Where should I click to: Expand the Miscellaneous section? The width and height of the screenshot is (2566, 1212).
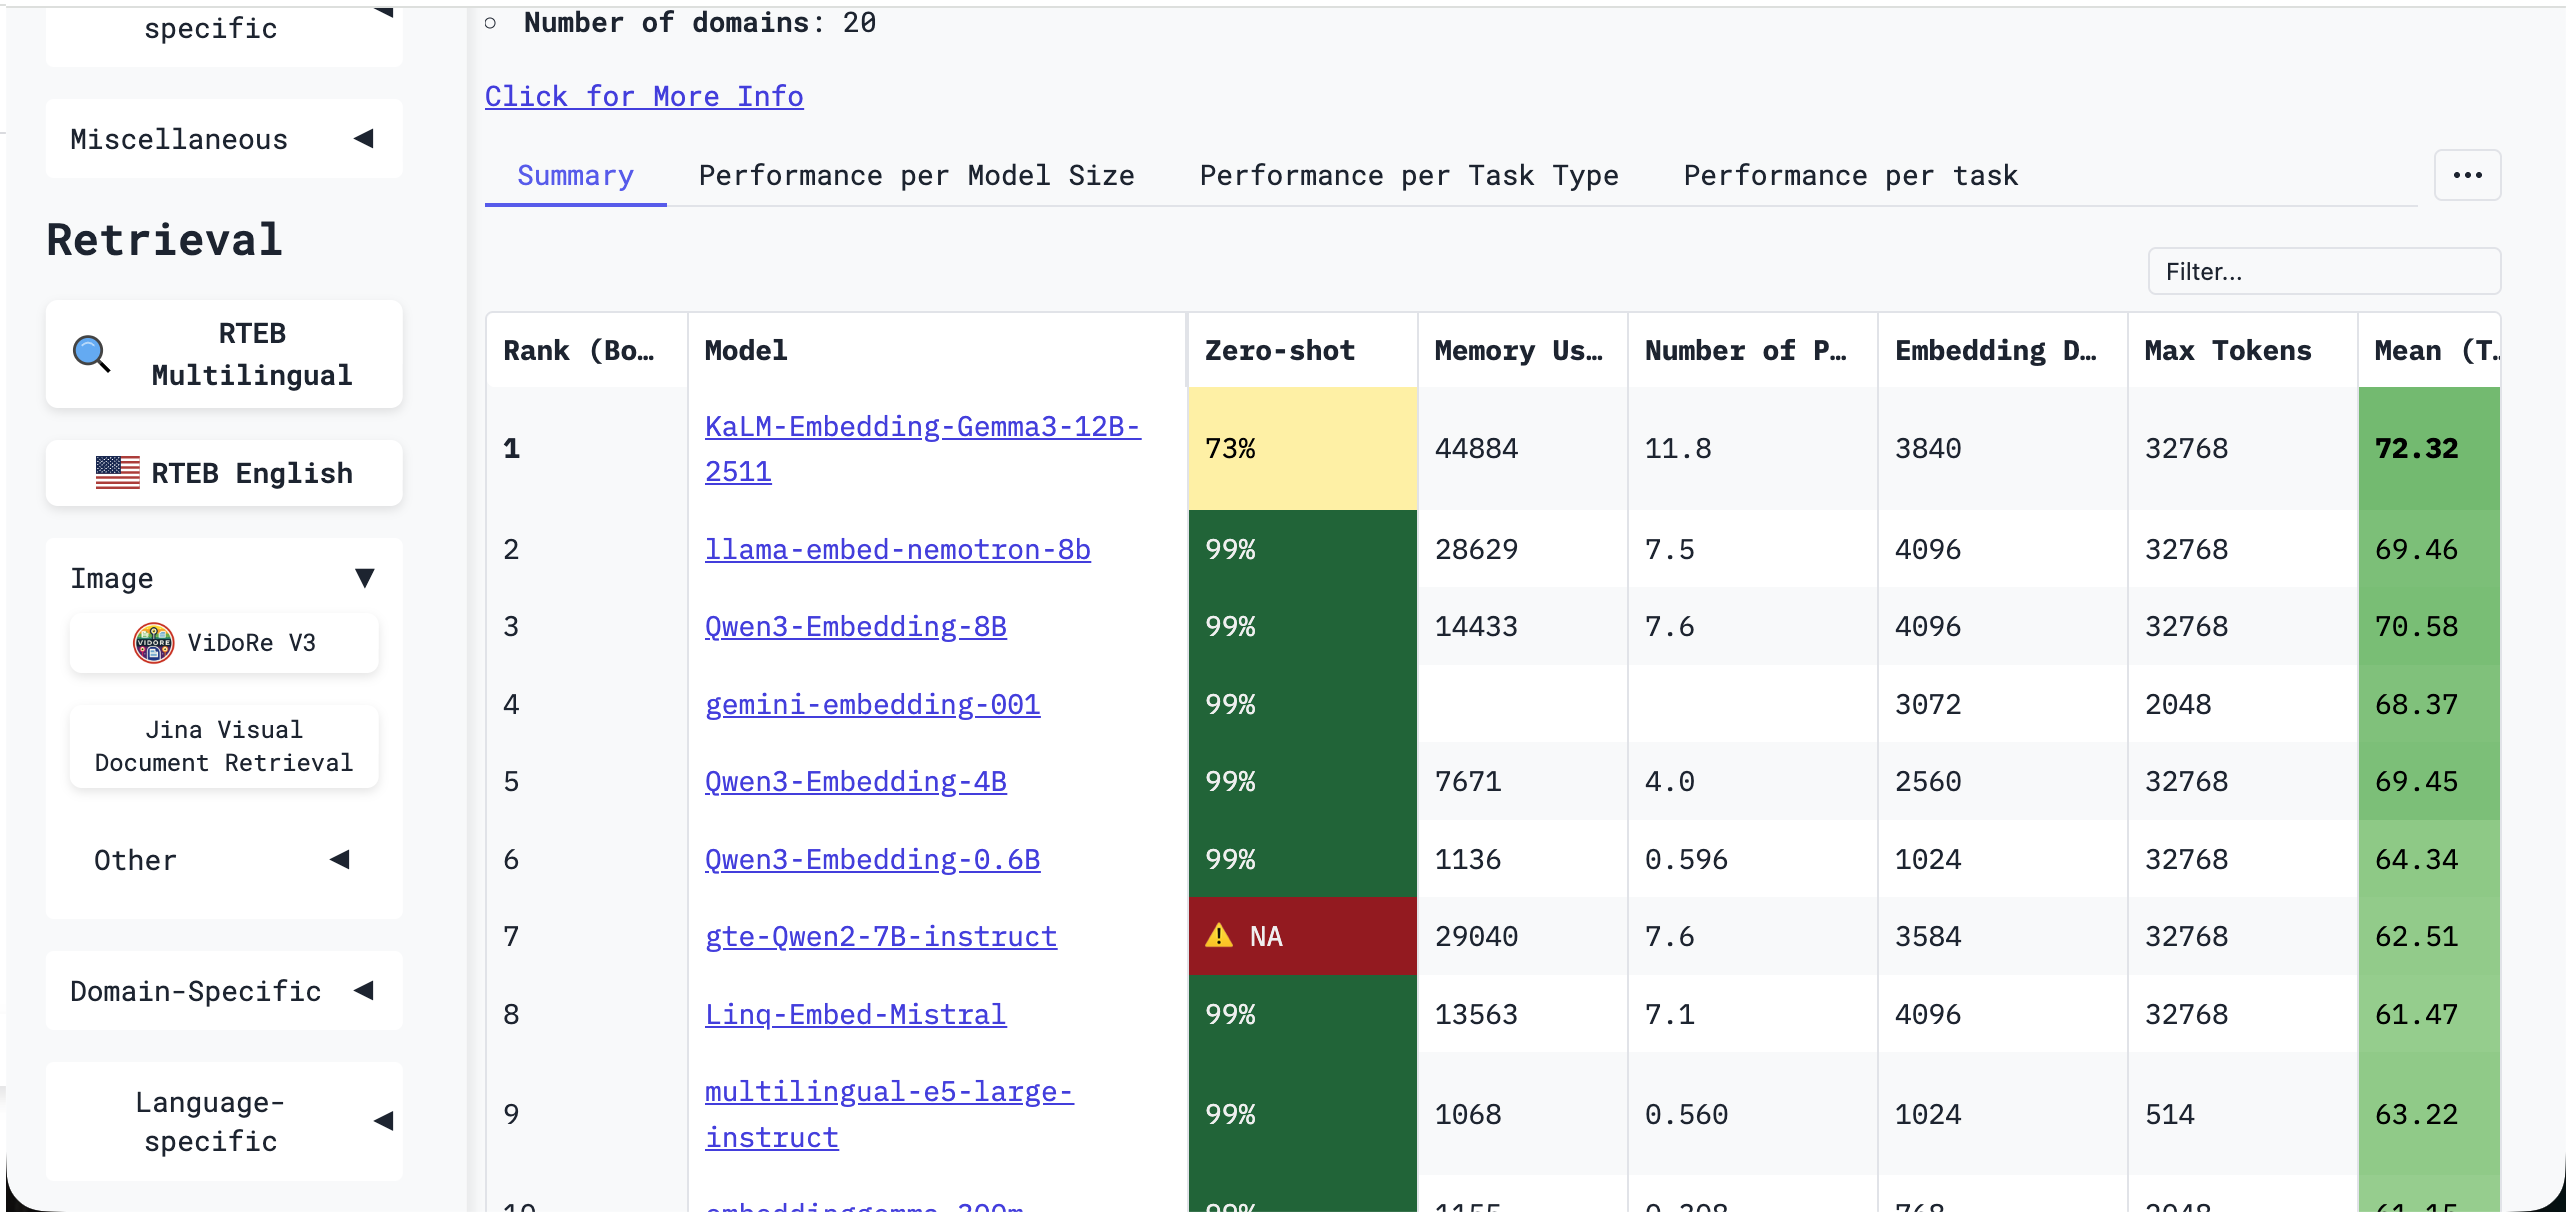(364, 139)
